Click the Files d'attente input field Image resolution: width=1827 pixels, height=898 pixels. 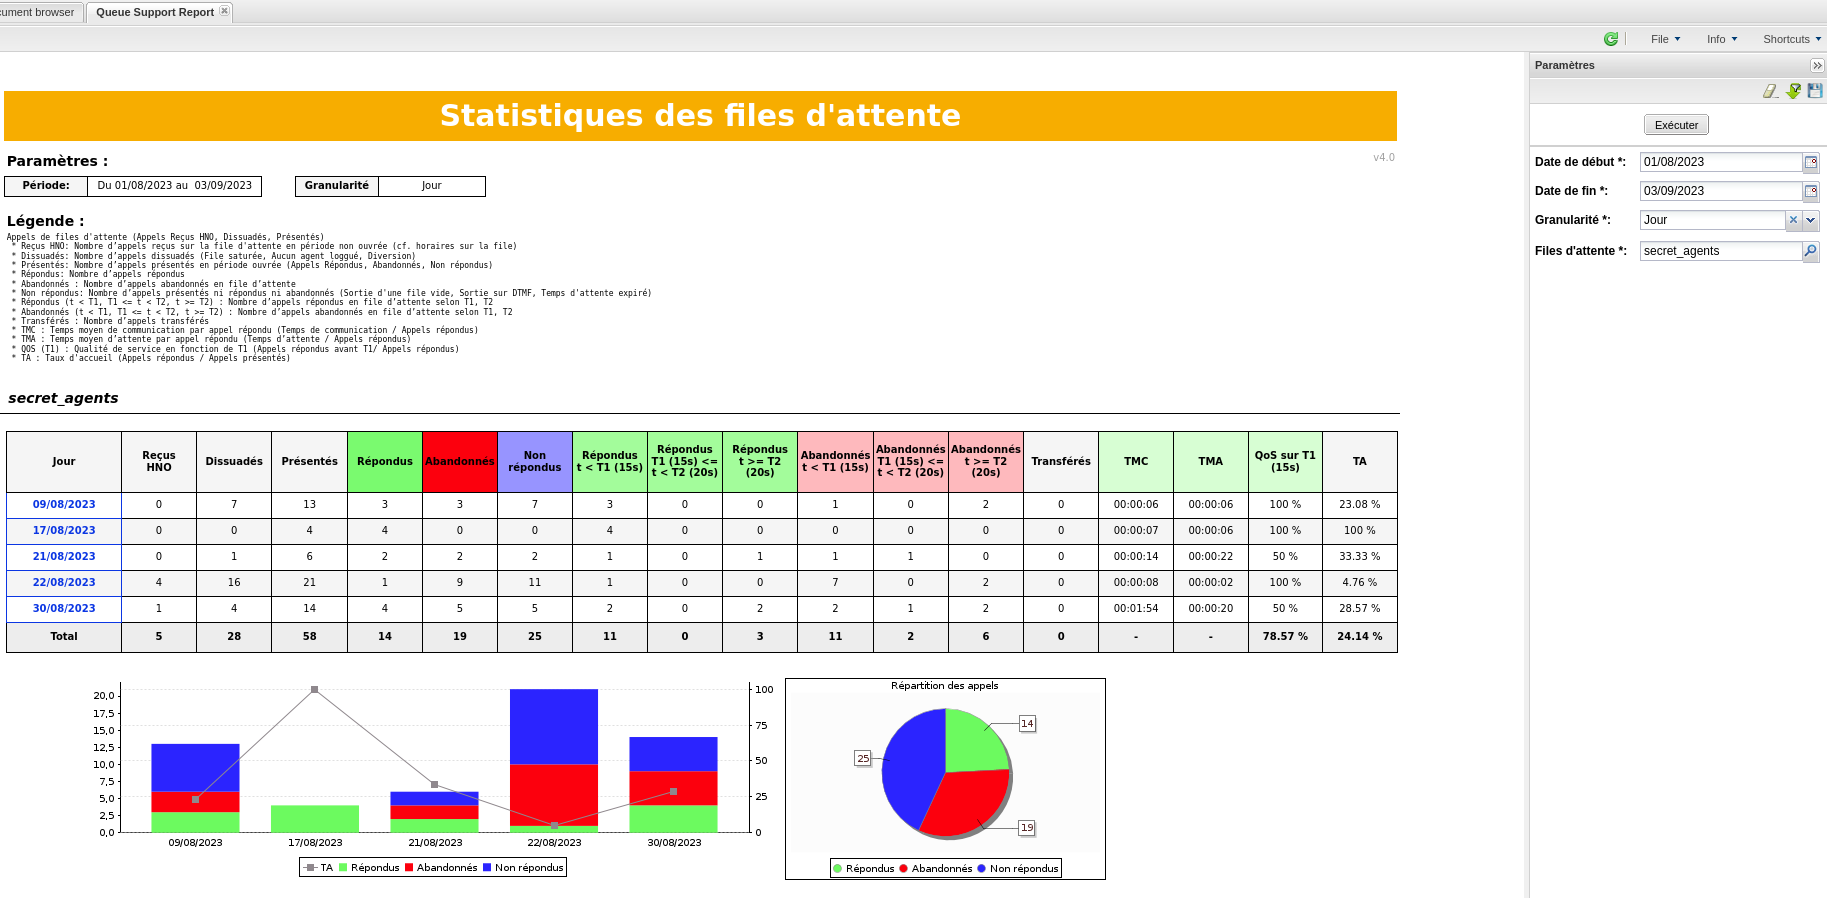(1721, 251)
